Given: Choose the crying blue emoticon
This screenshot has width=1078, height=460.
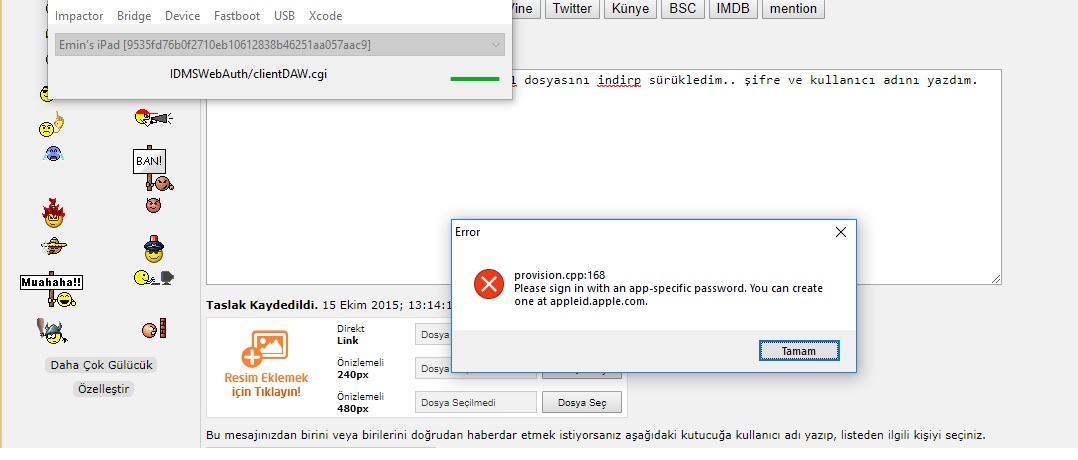Looking at the screenshot, I should 52,155.
